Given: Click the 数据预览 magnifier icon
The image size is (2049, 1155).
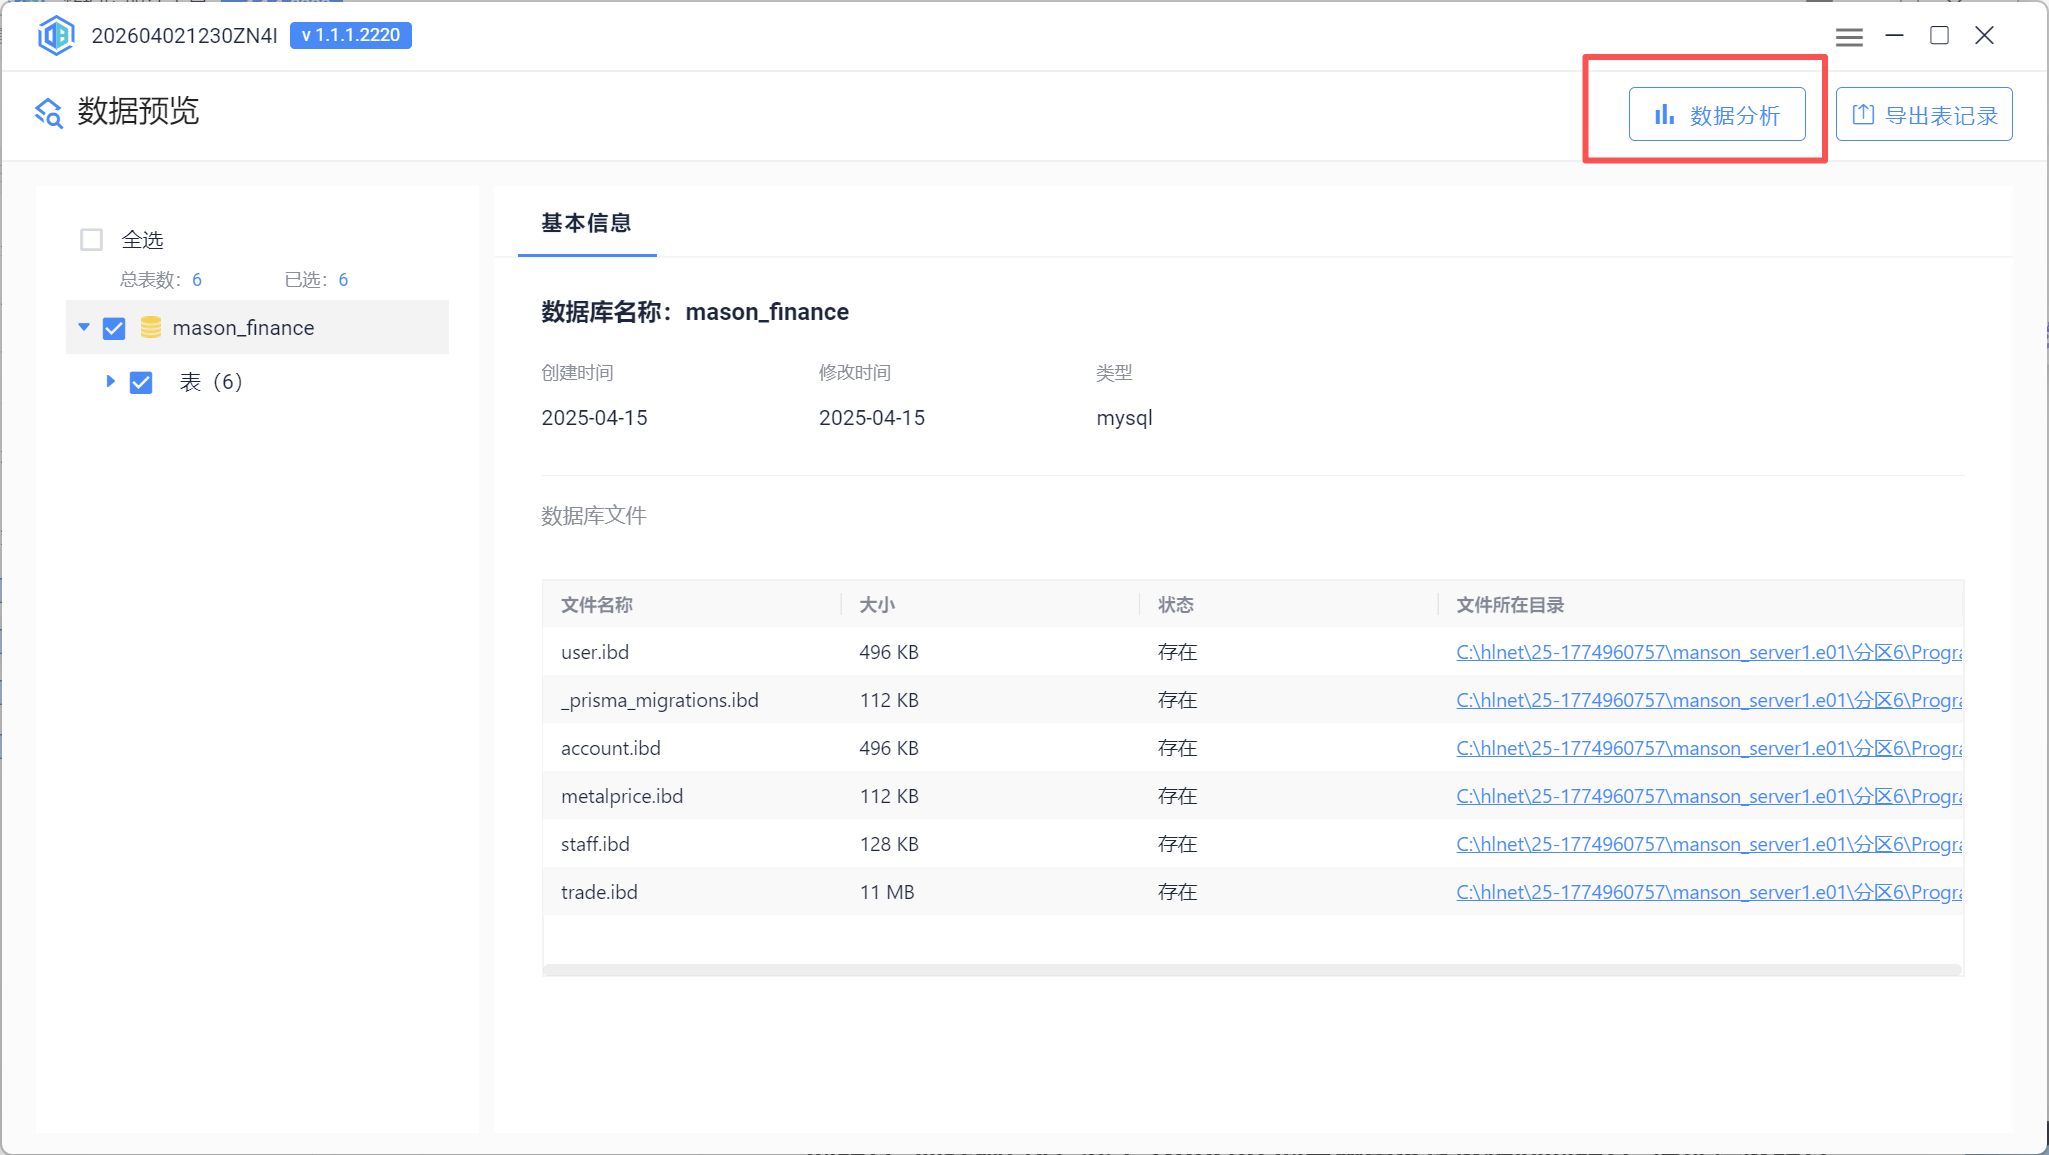Looking at the screenshot, I should [x=49, y=113].
